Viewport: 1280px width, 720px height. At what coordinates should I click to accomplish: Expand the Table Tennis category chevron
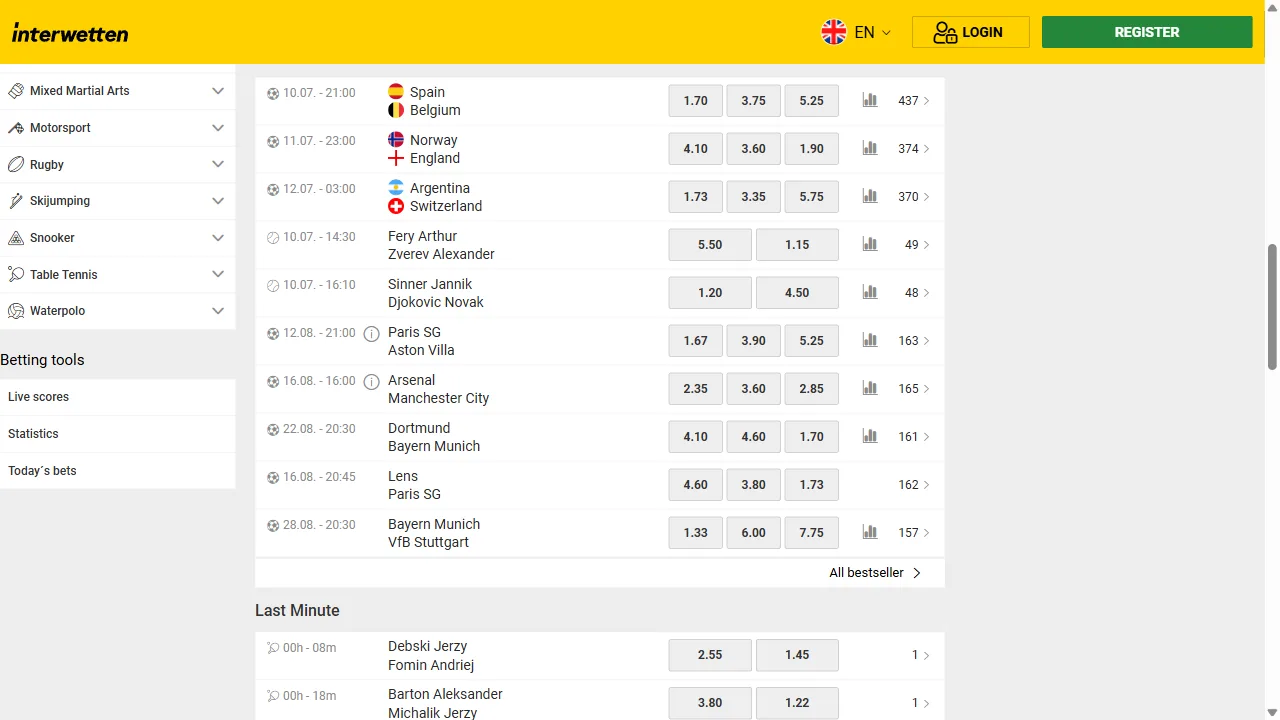218,274
